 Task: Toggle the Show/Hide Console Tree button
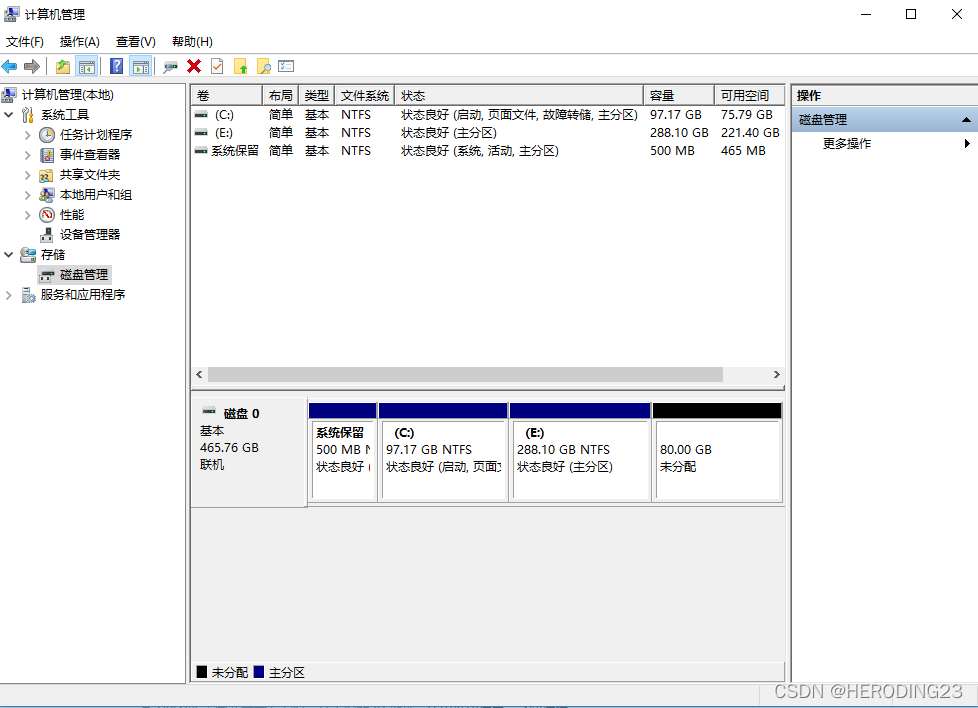(87, 66)
